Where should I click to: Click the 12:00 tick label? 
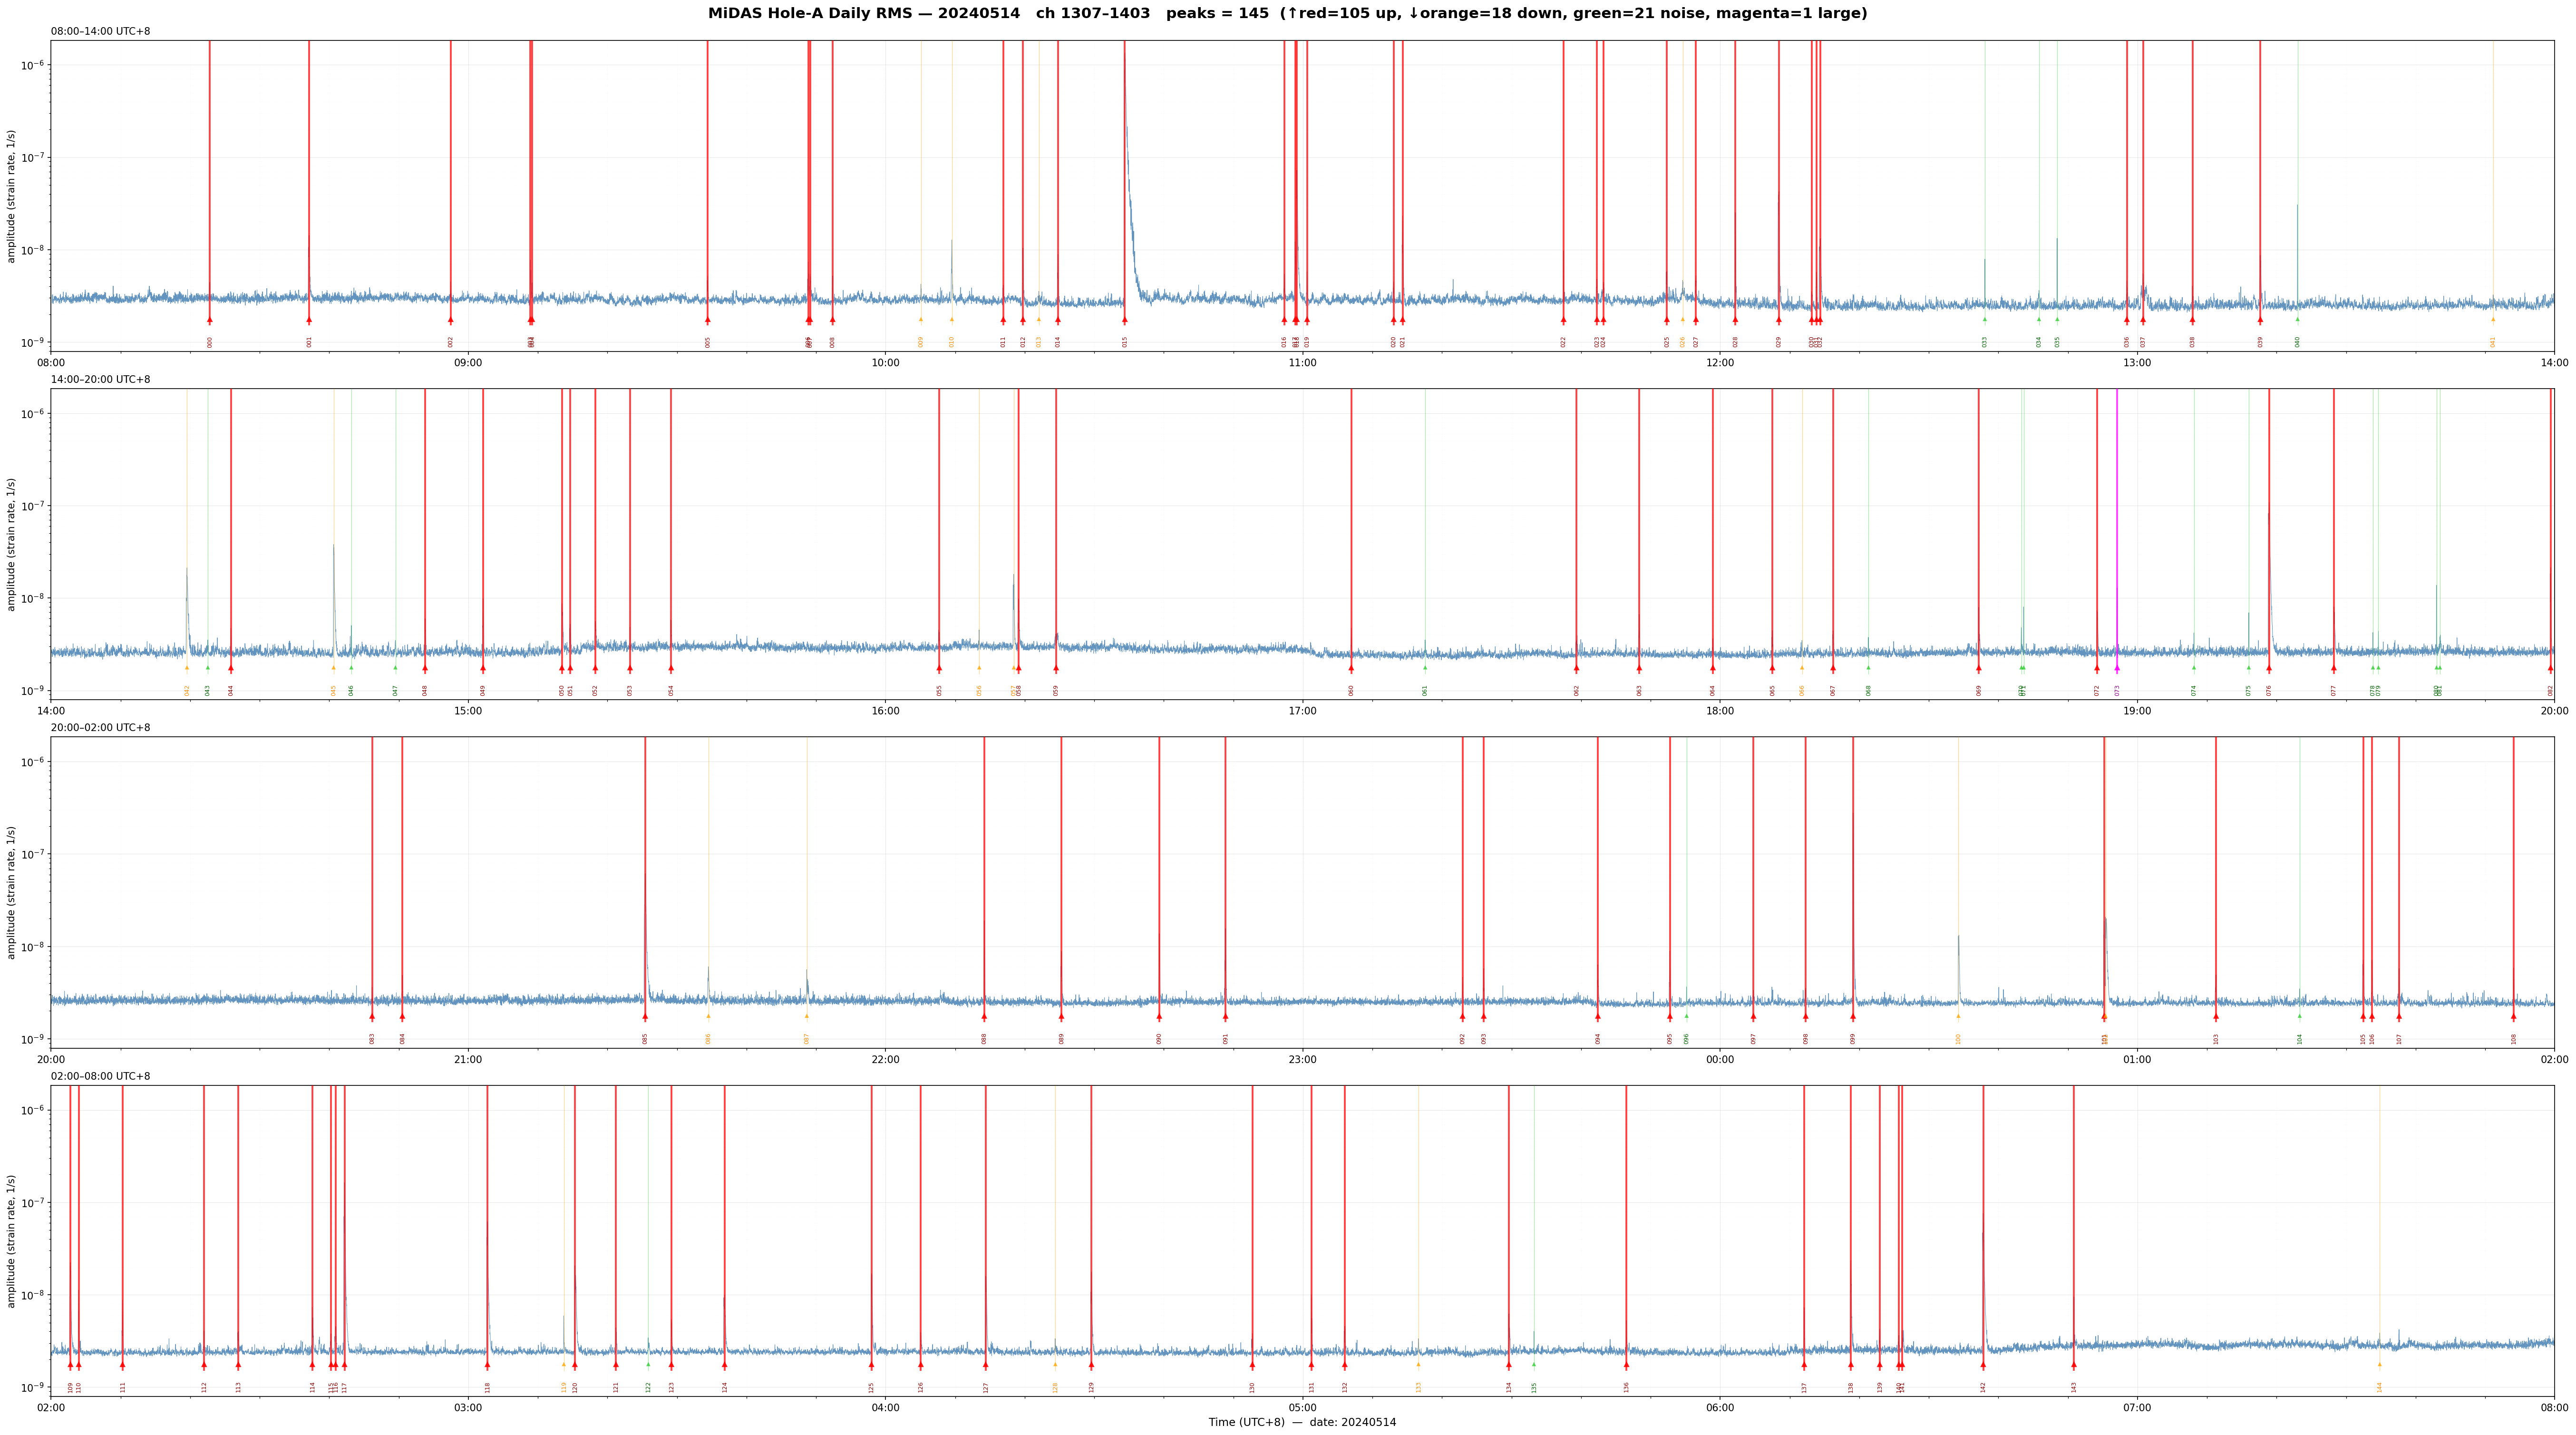[x=1720, y=362]
